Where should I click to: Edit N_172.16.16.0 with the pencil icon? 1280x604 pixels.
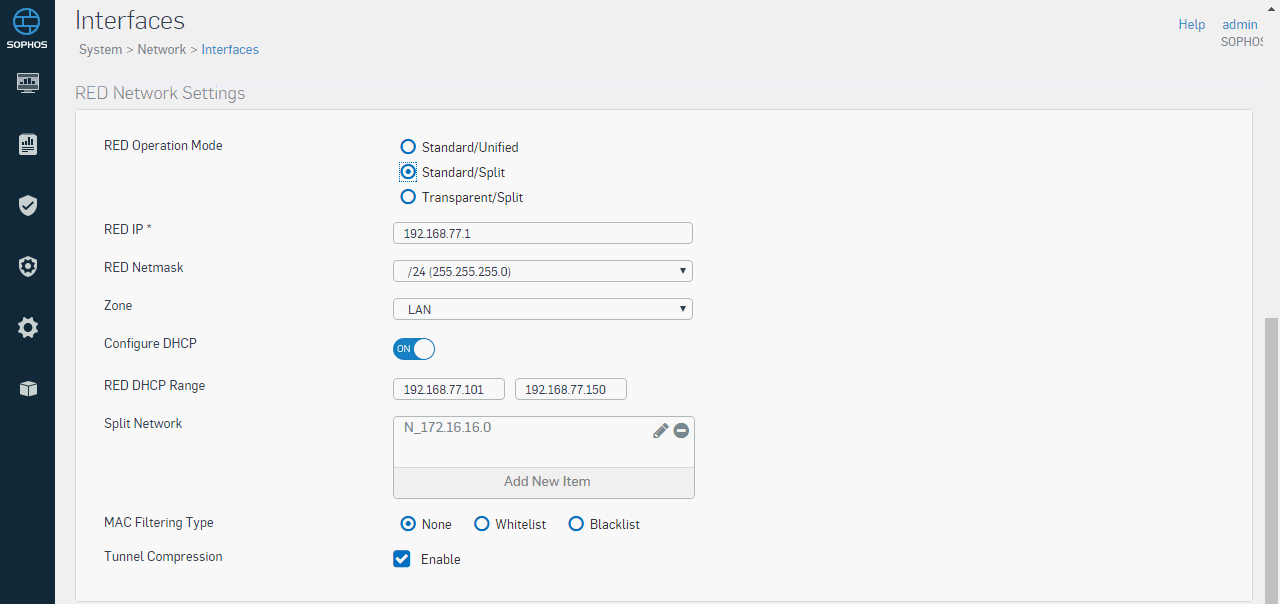660,431
